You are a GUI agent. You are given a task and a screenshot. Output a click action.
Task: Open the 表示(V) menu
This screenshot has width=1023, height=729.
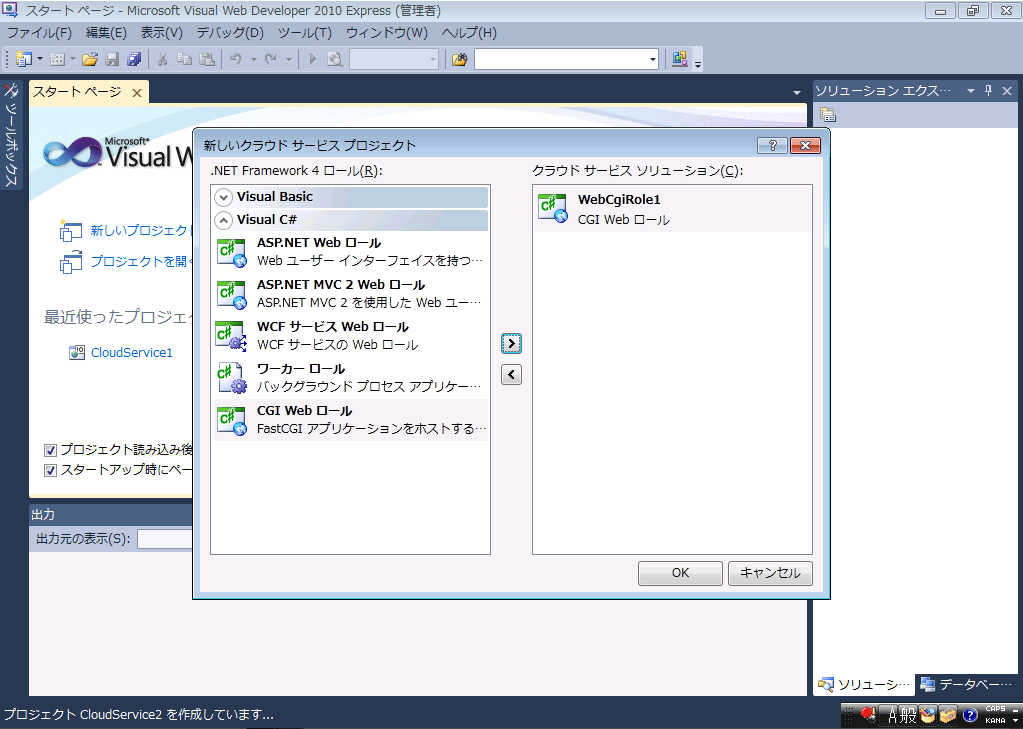[161, 33]
